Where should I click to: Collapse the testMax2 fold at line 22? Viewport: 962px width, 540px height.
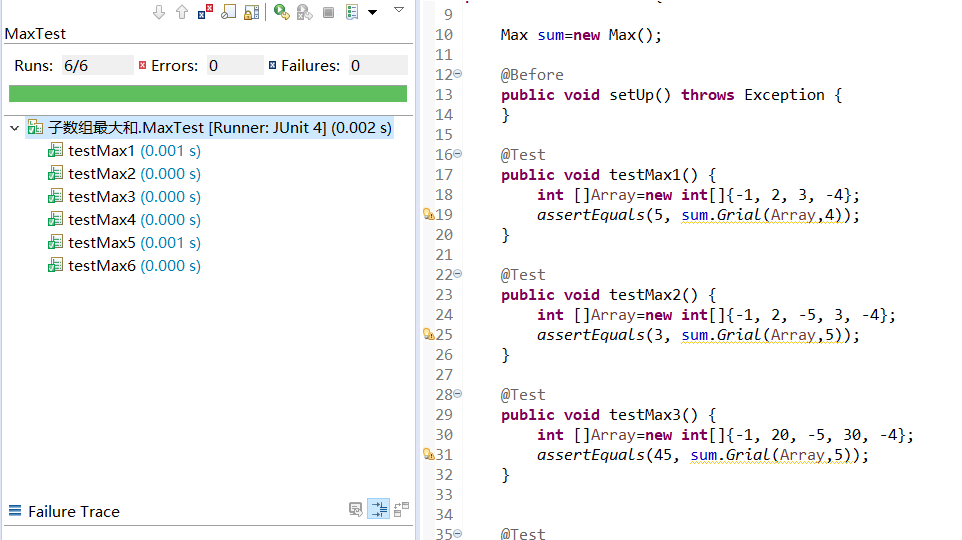[458, 274]
